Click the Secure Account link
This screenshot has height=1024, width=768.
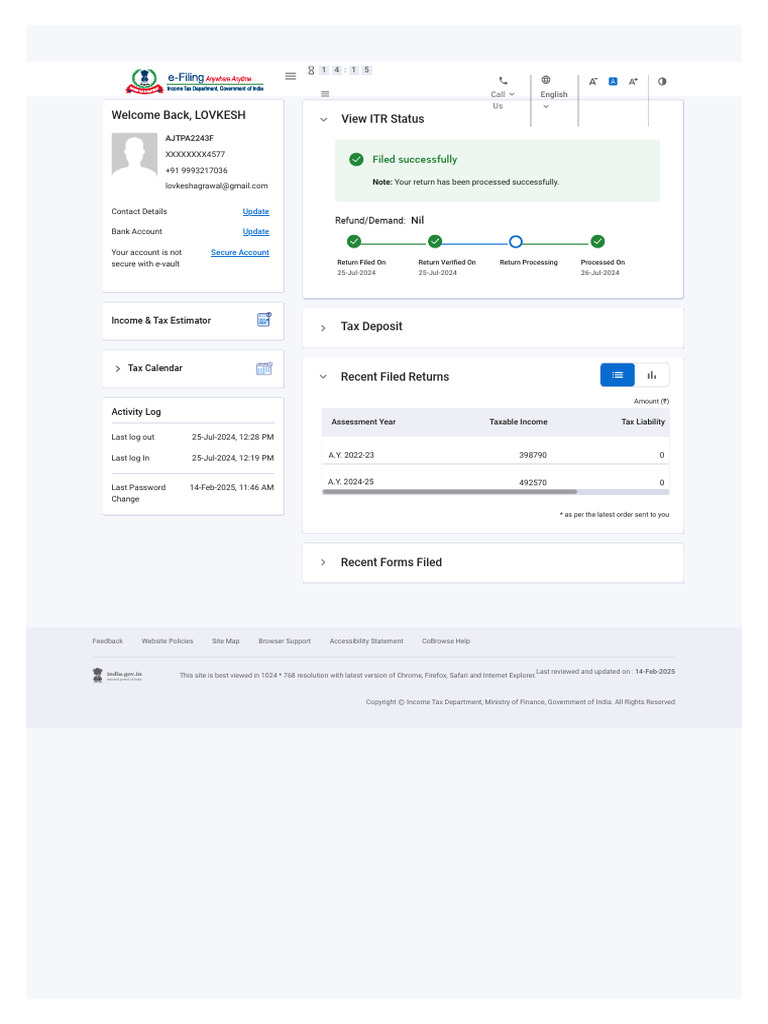point(240,252)
